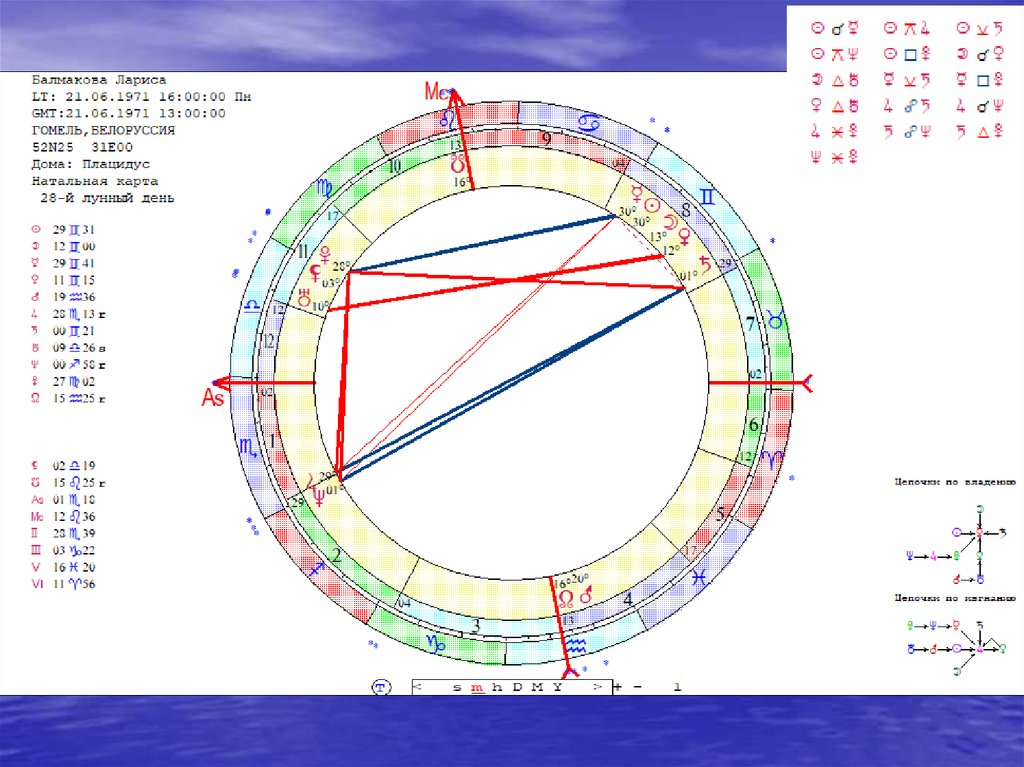Select the hours 'h' time unit

click(498, 688)
